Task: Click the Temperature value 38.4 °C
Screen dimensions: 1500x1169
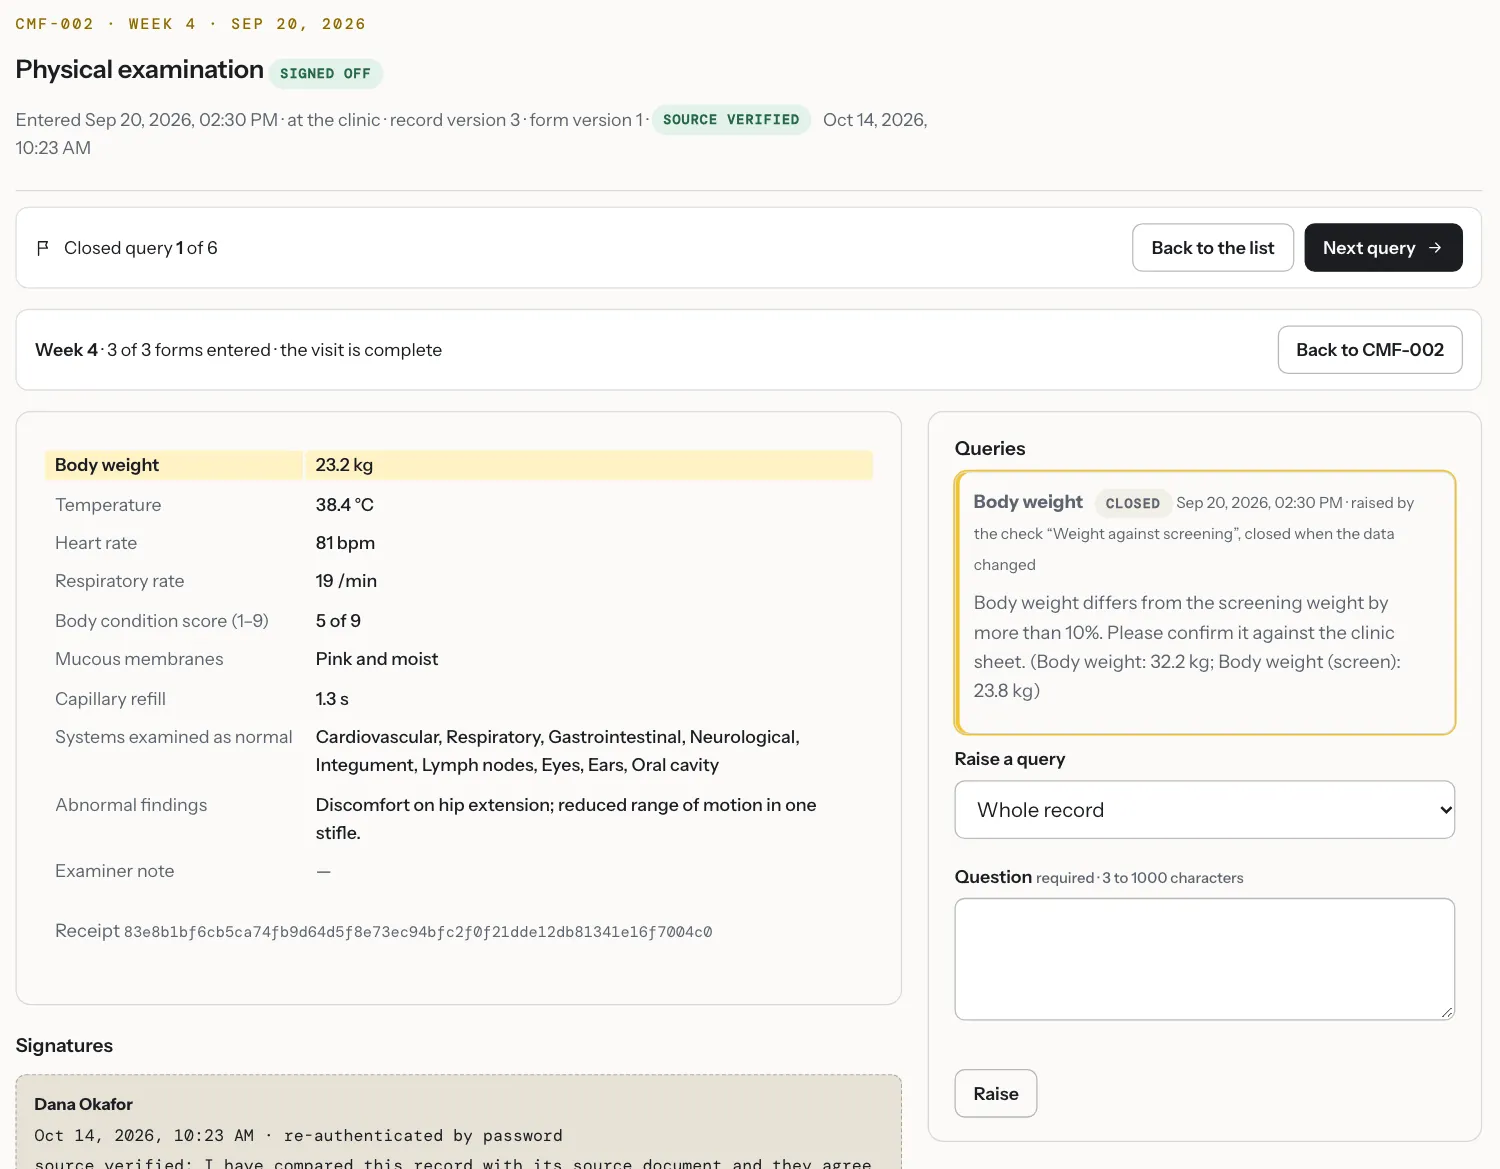Action: coord(345,505)
